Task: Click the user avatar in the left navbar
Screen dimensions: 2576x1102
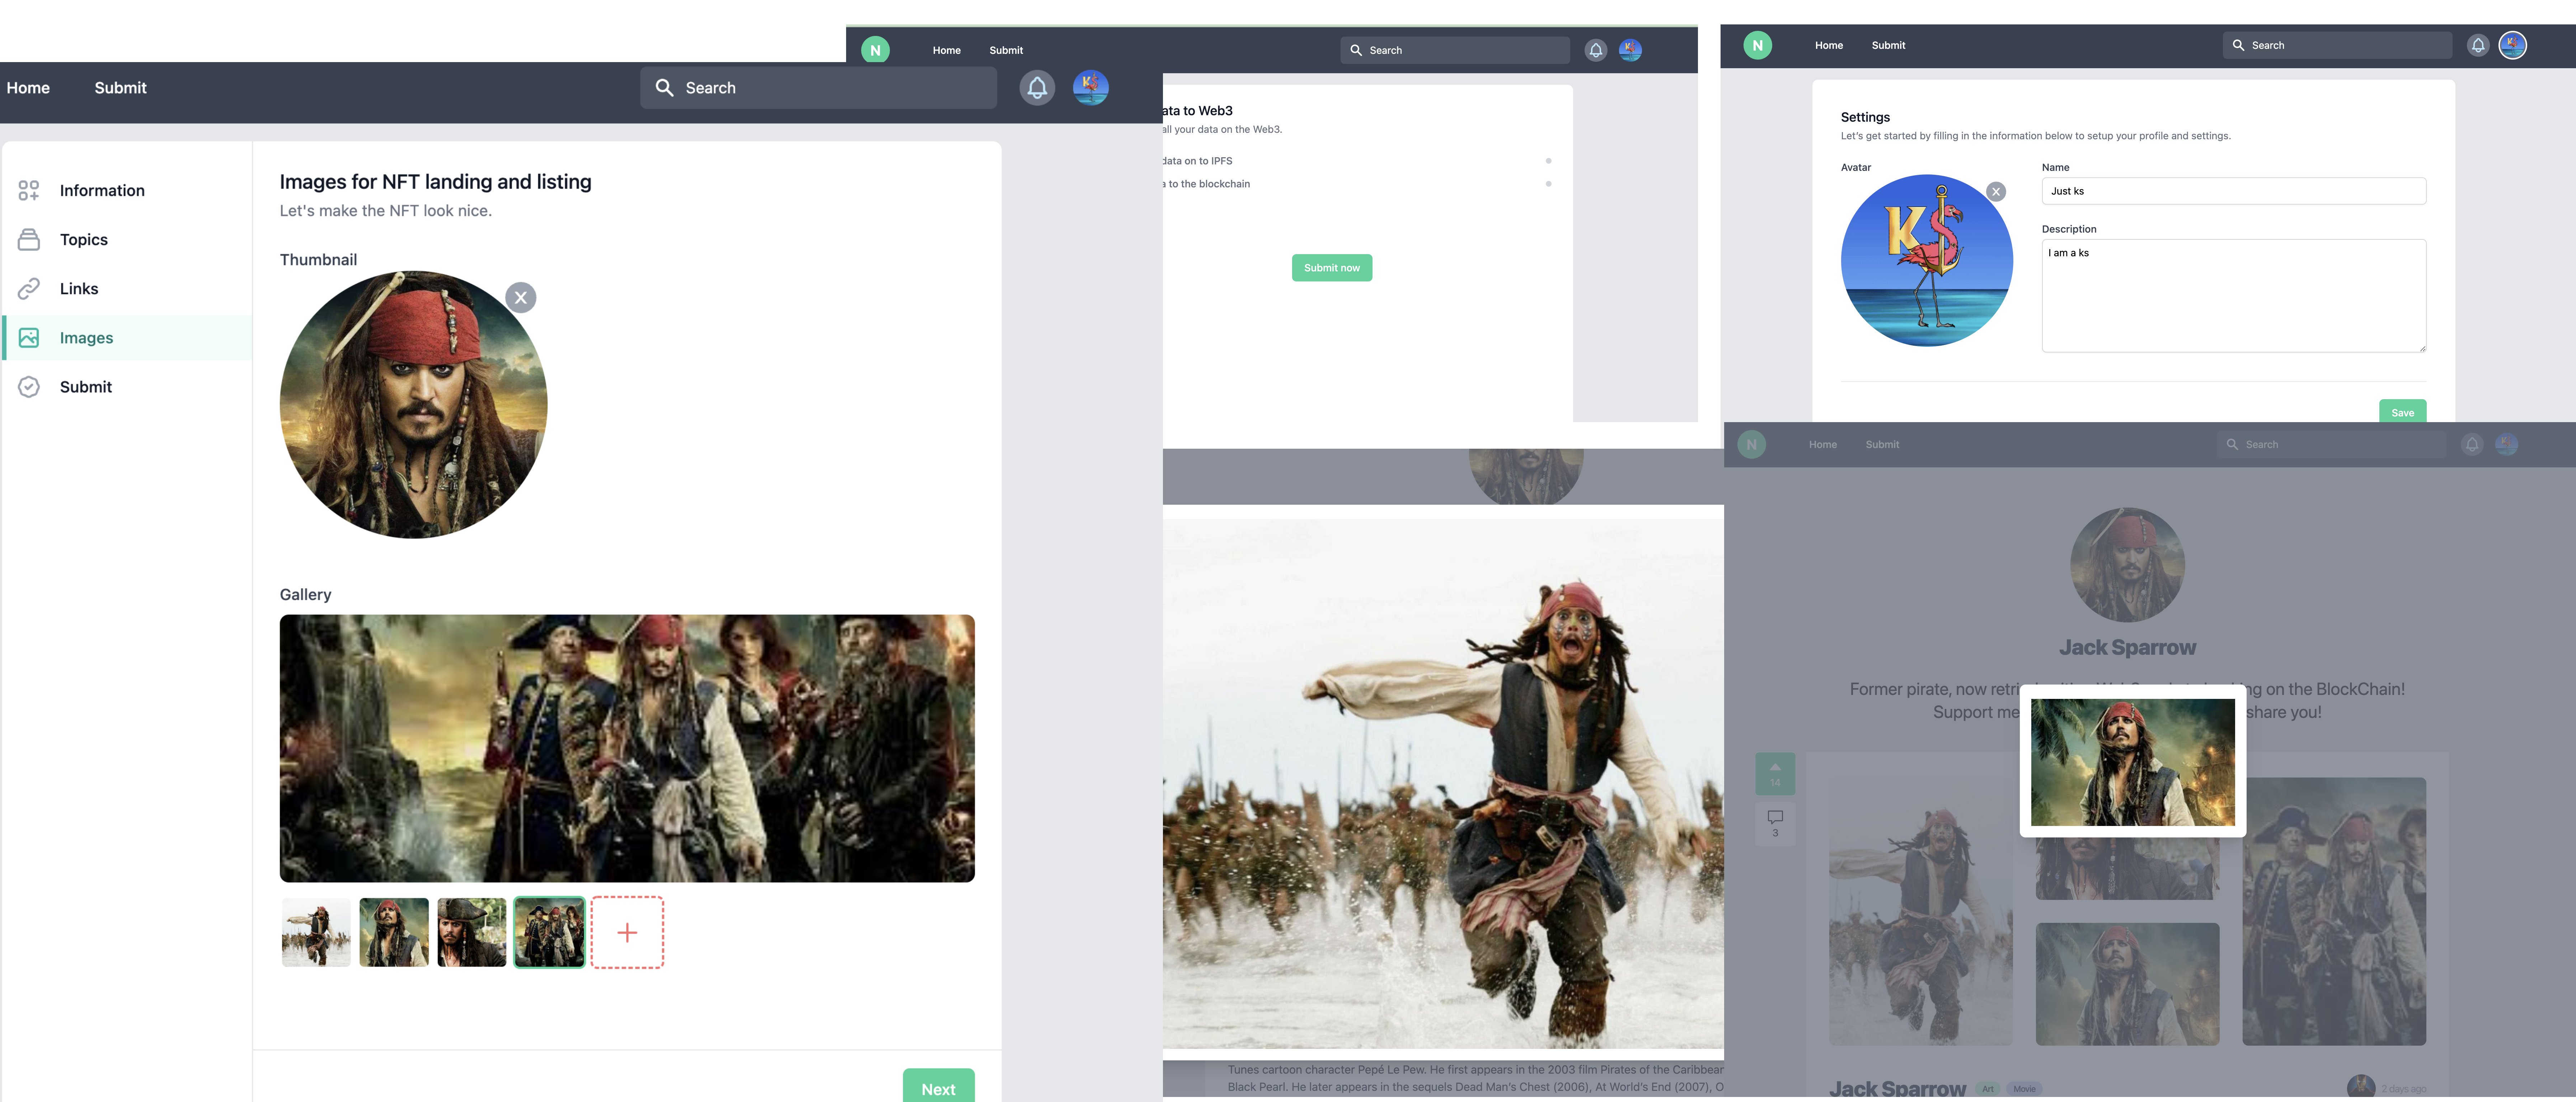Action: point(1090,88)
